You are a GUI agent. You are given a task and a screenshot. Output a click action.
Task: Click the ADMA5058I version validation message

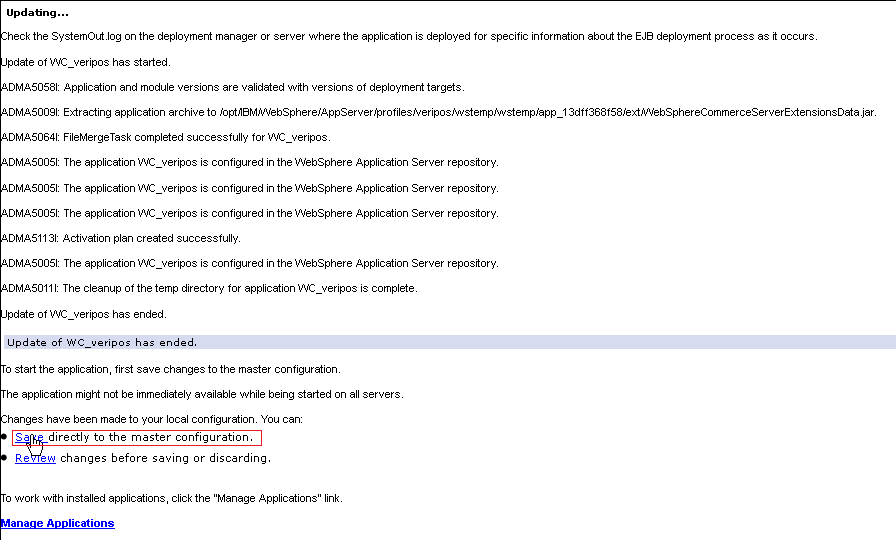point(232,87)
